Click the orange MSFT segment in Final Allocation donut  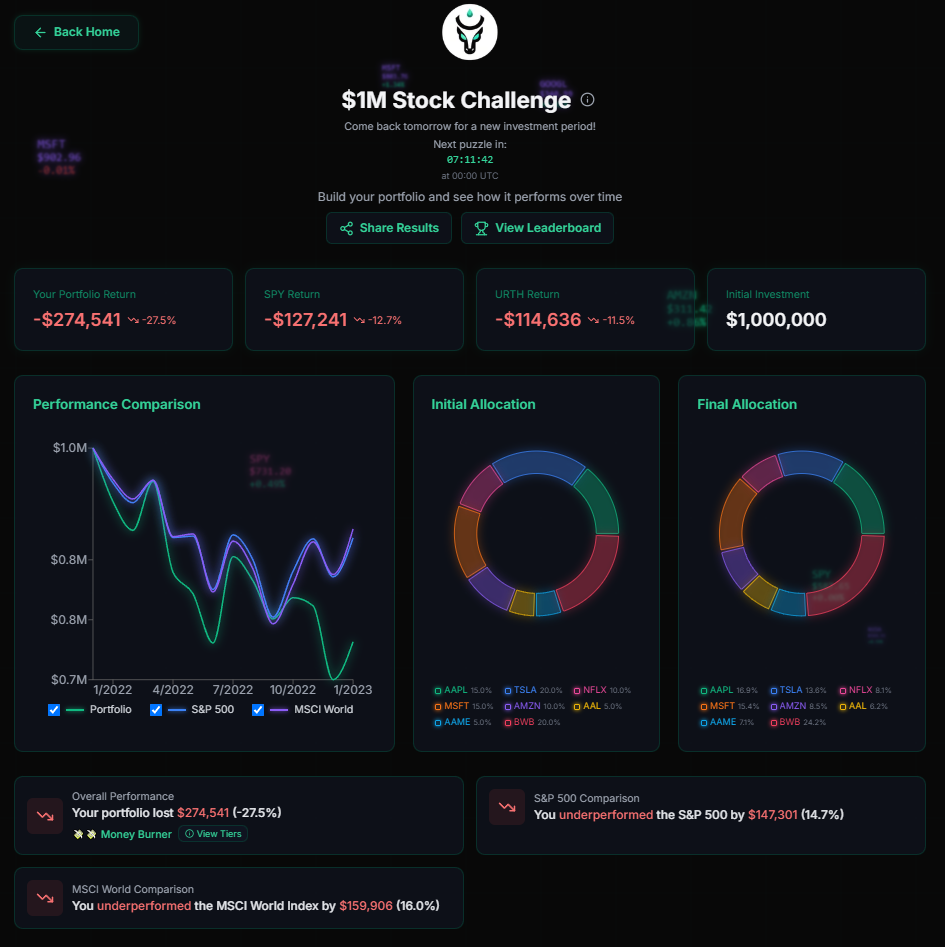point(734,513)
